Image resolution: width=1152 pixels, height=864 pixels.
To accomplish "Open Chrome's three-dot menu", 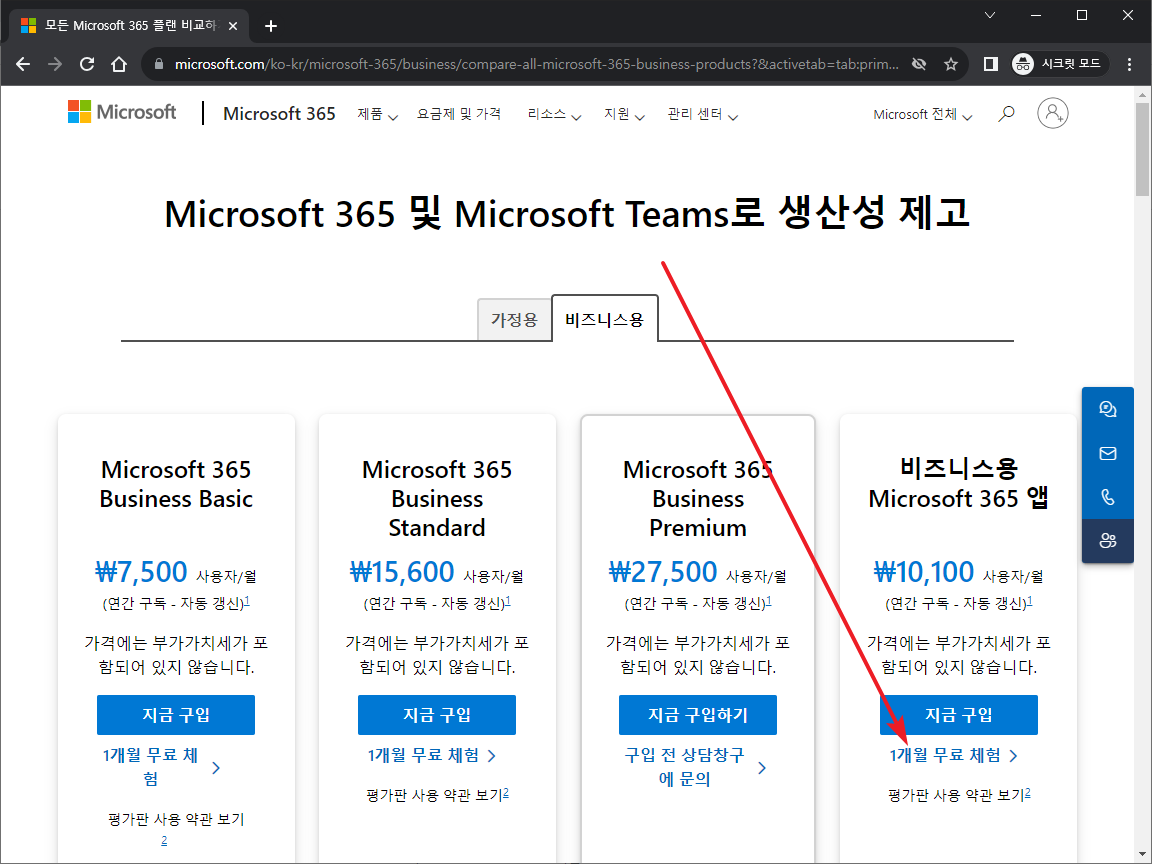I will 1129,64.
